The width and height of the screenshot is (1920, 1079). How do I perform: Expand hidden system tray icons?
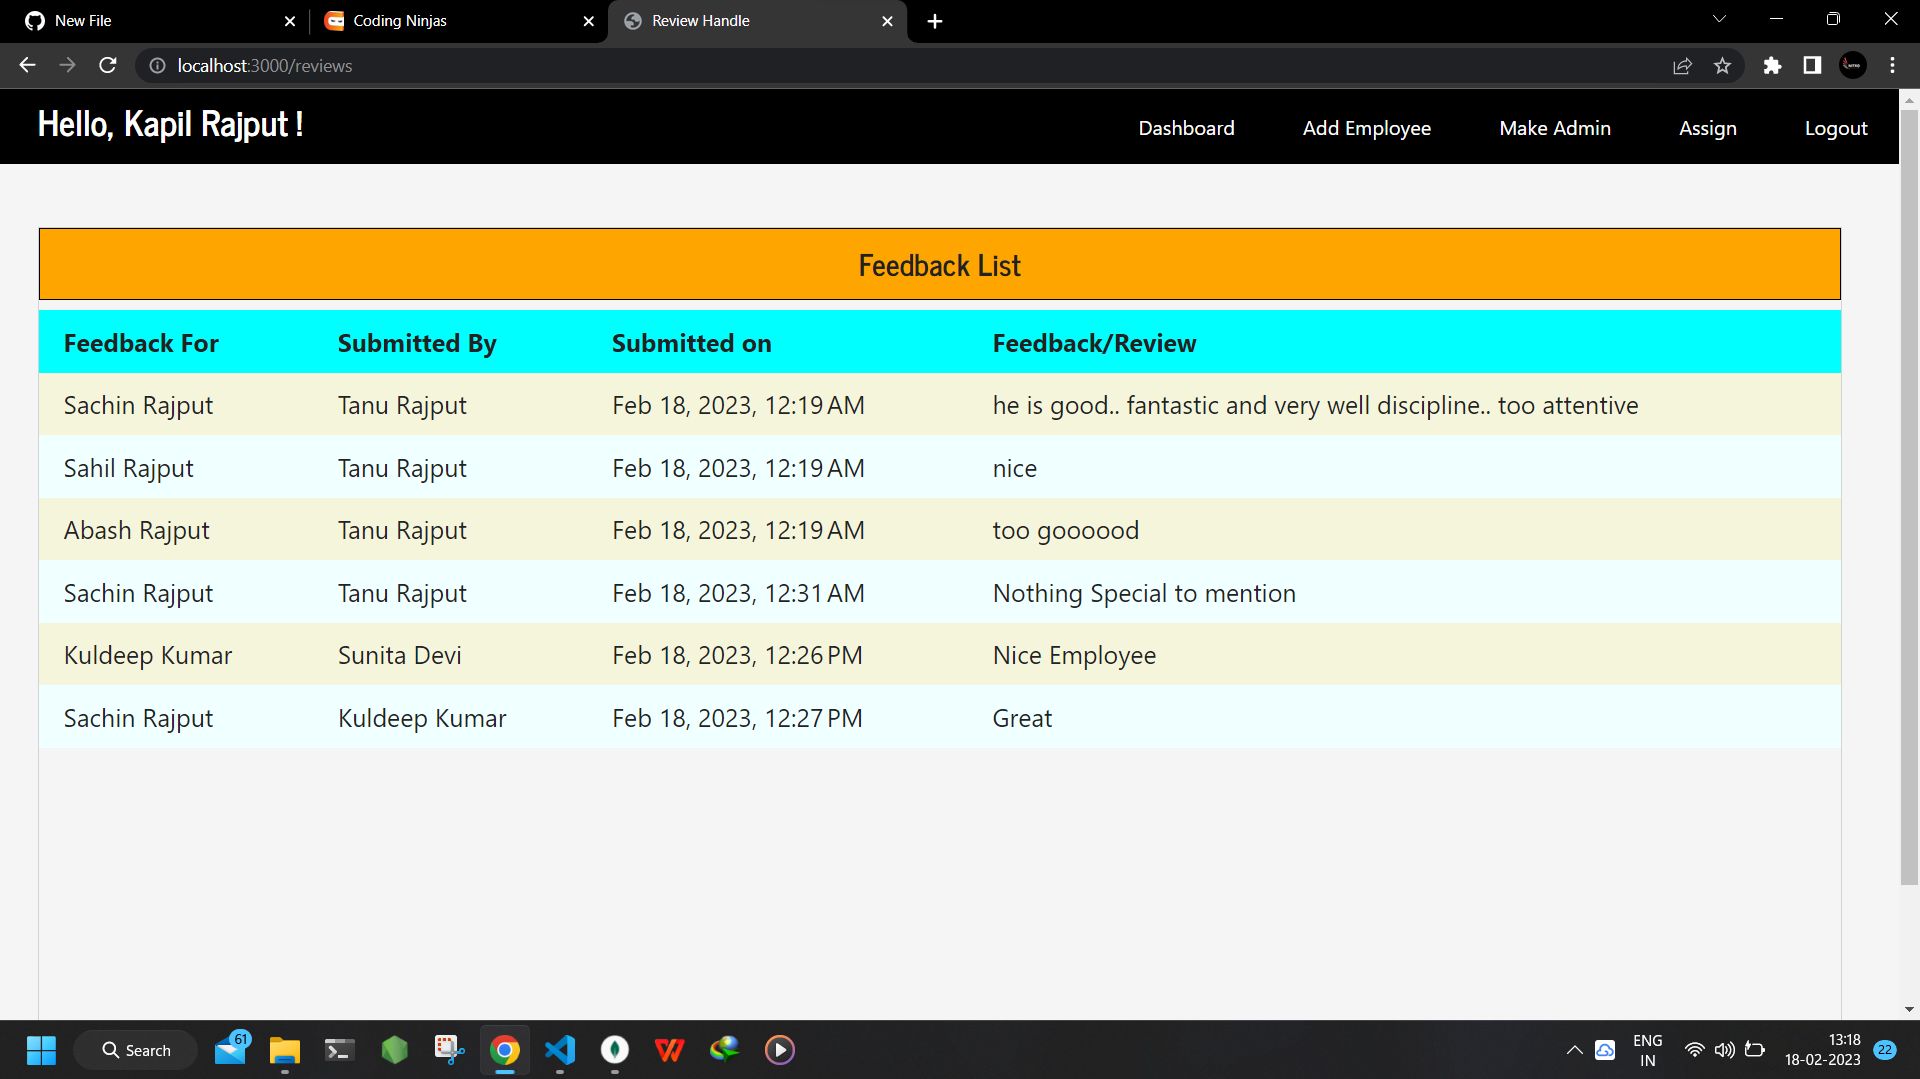[x=1575, y=1050]
